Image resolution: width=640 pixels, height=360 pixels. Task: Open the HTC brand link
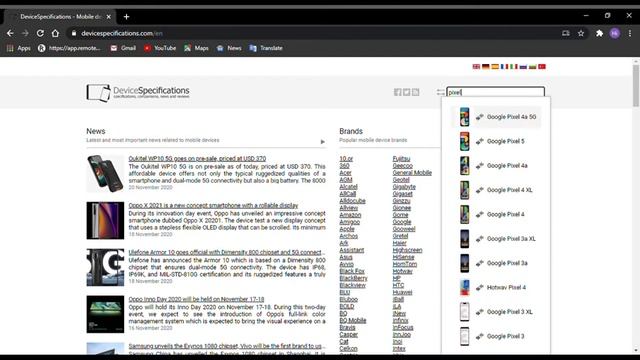click(x=398, y=285)
